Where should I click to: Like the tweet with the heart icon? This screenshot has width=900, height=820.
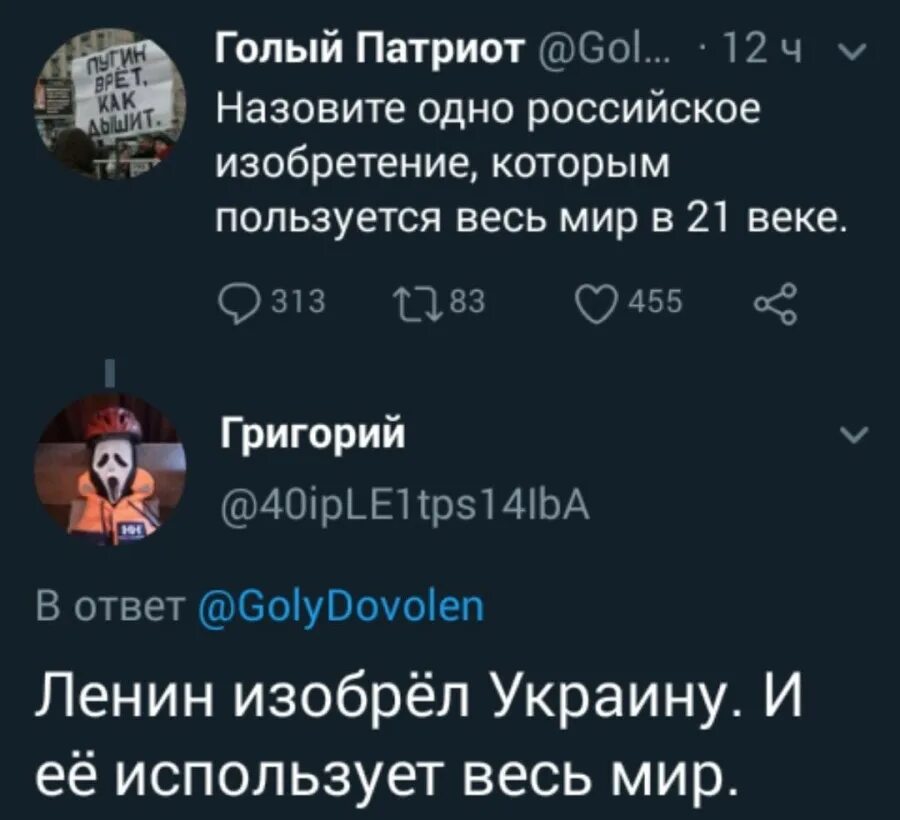[x=597, y=304]
